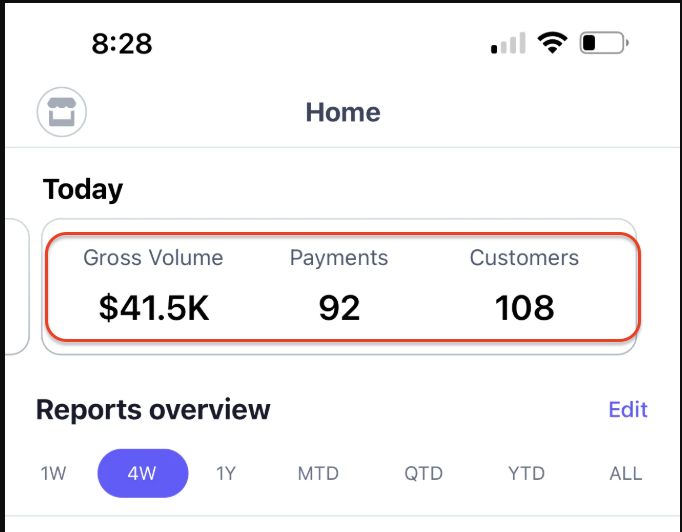Tap the Today section heading
The width and height of the screenshot is (682, 532).
point(83,190)
